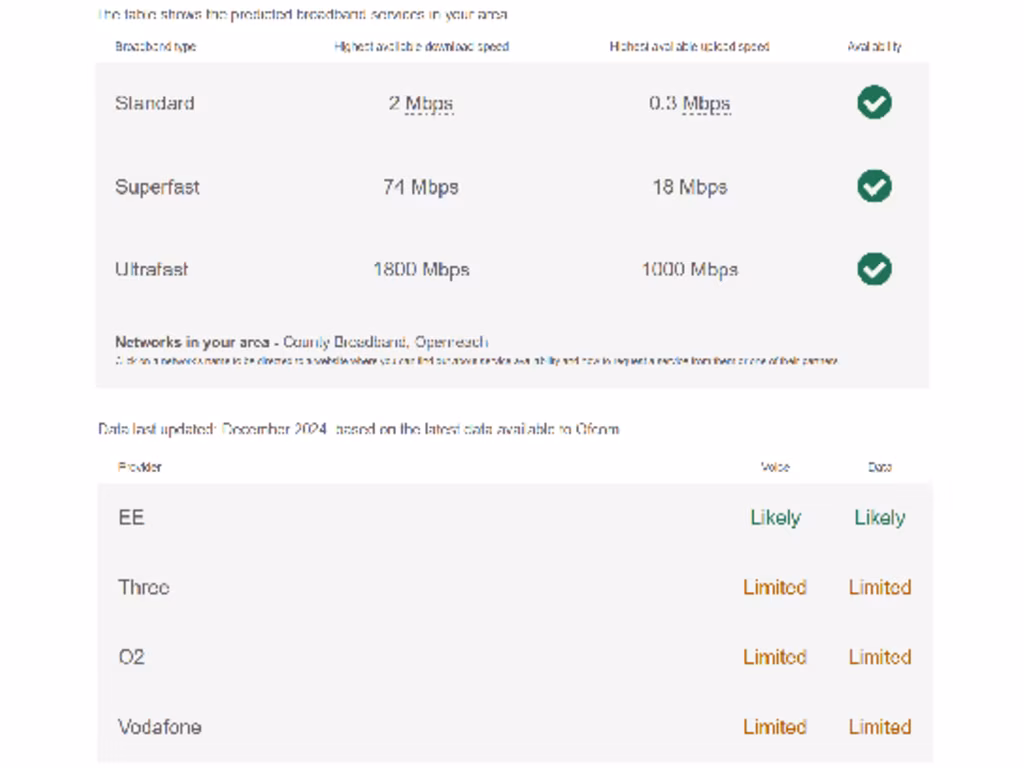Click the Superfast broadband type label

157,187
